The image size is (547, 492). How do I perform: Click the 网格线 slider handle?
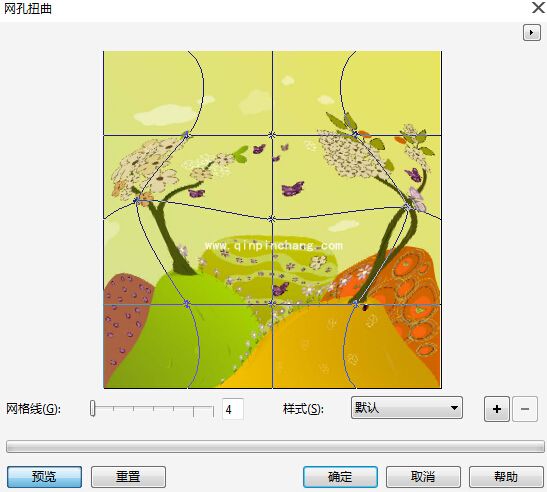(x=92, y=408)
